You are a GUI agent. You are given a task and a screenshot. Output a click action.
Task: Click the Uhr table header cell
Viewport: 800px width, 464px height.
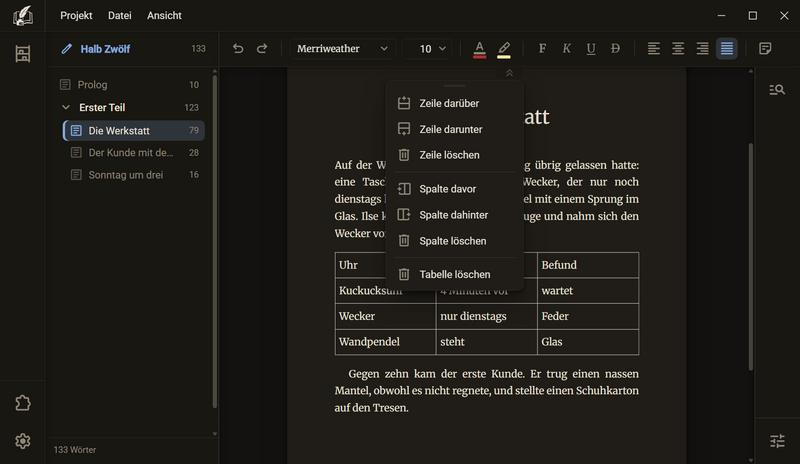coord(360,265)
